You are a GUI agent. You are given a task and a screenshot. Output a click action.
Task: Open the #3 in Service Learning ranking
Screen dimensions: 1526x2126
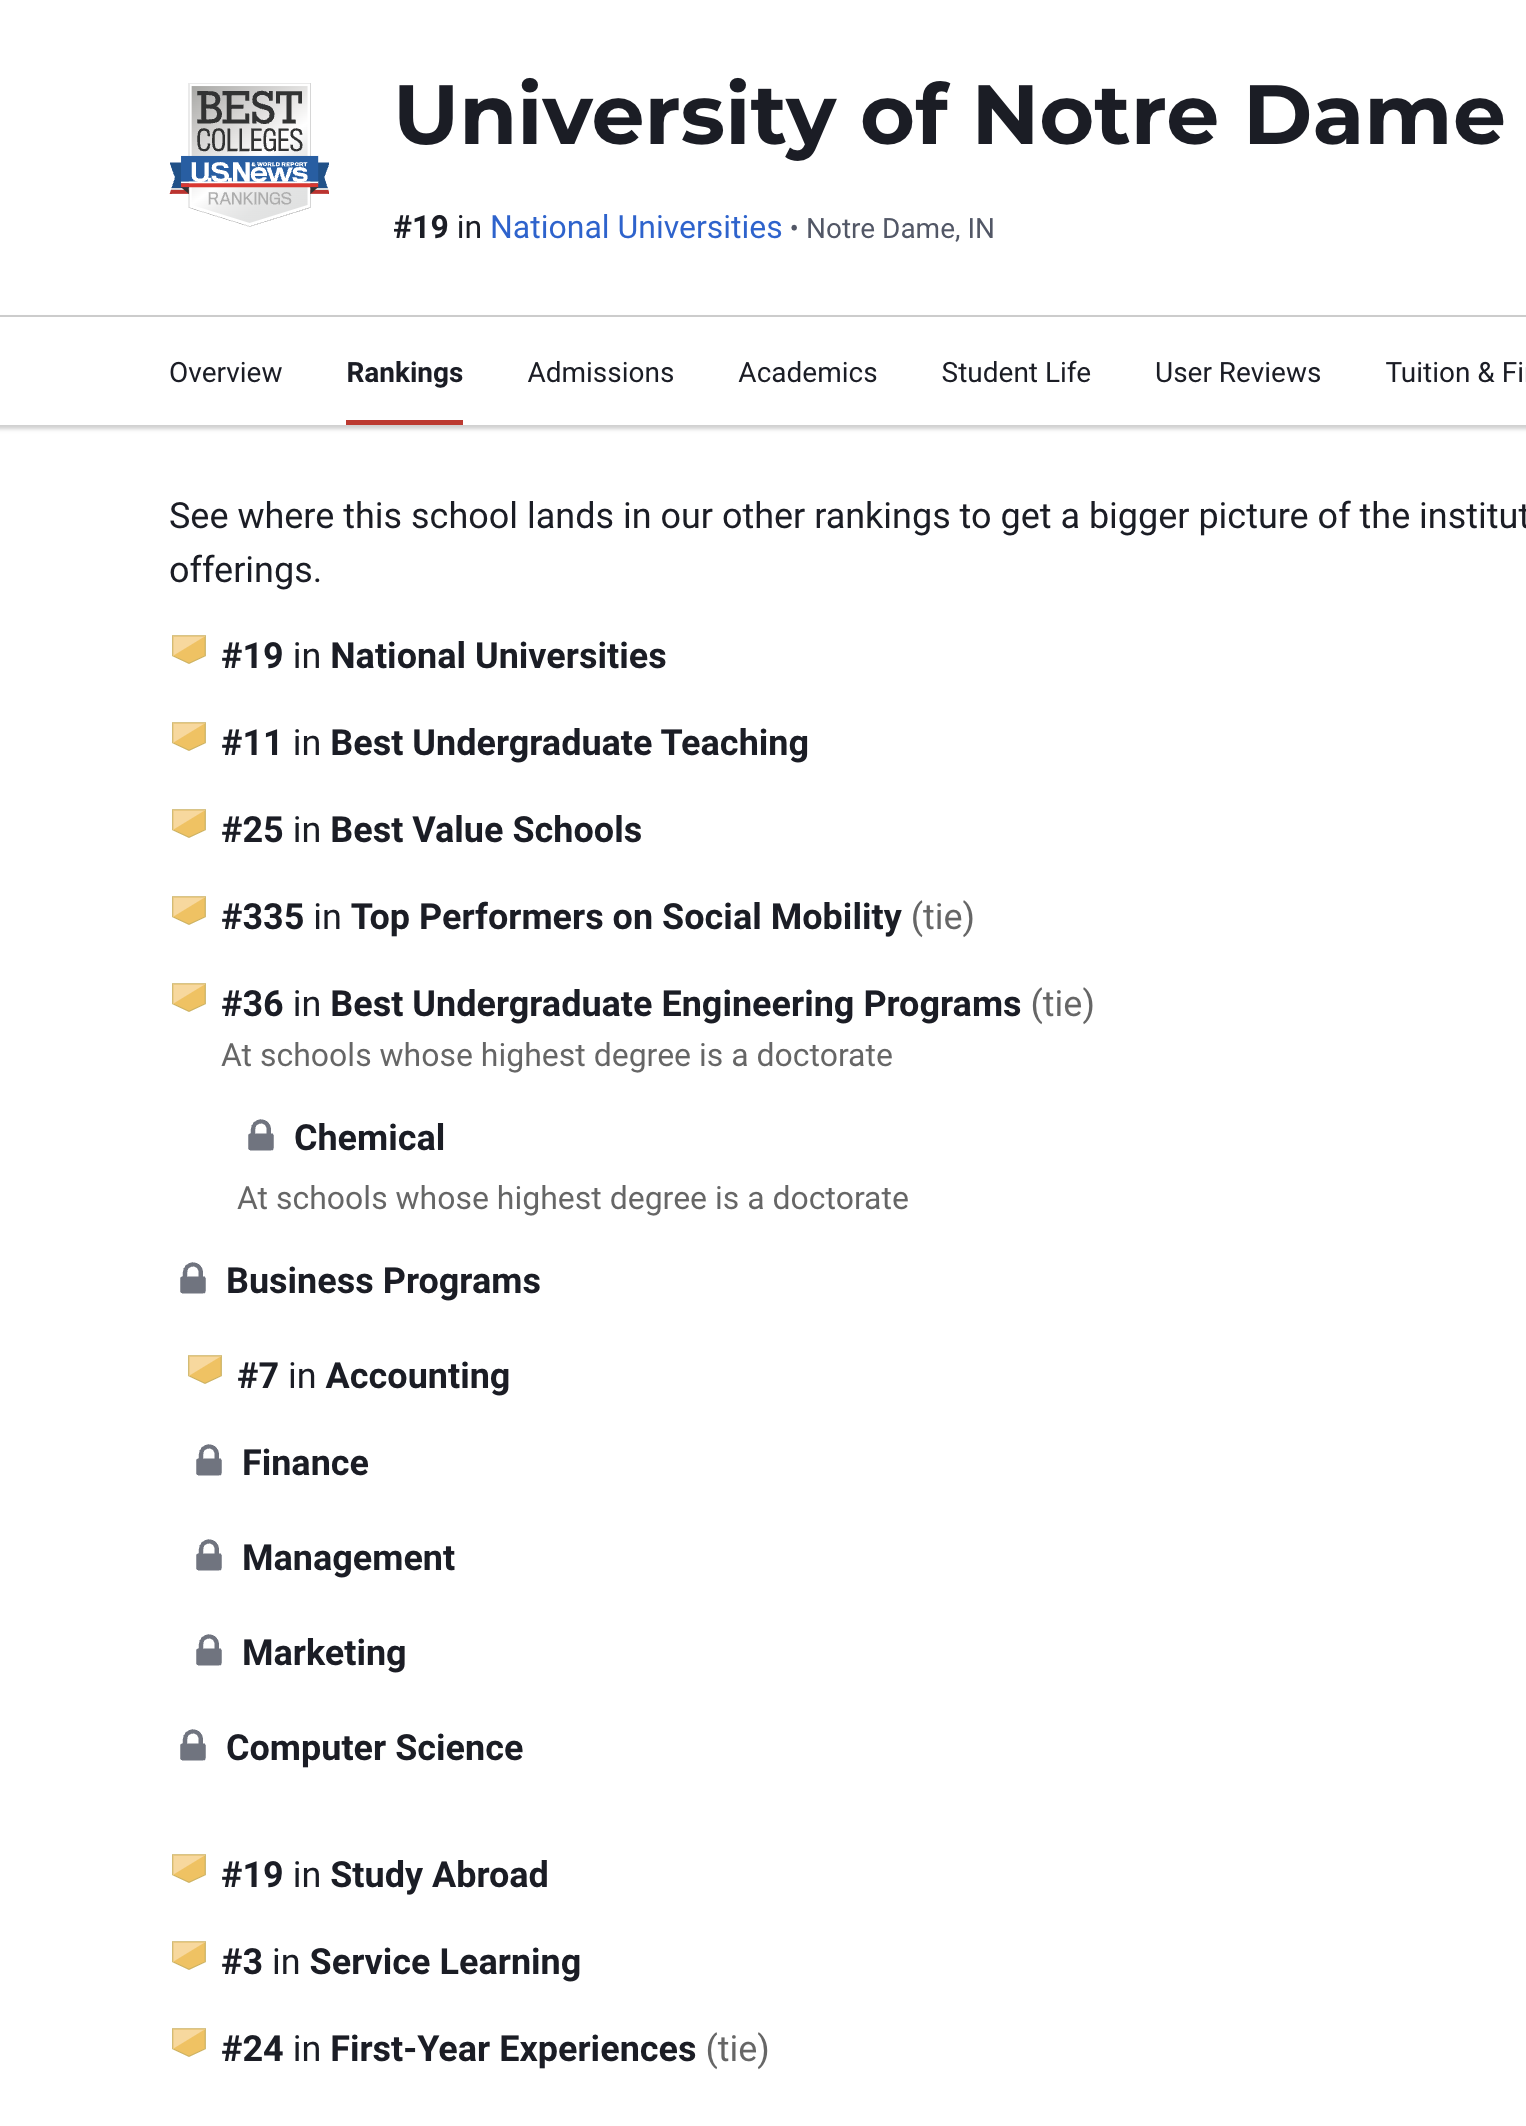click(401, 1962)
